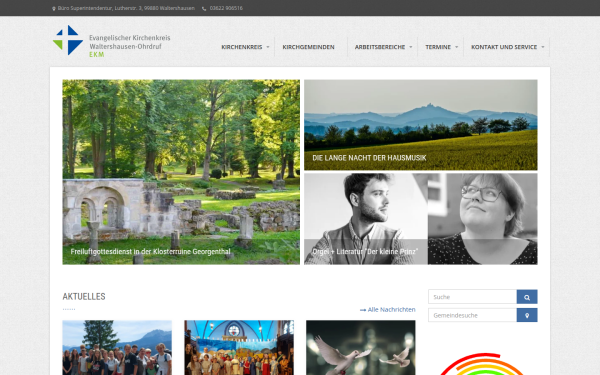
Task: Click the woman with glasses photo
Action: pyautogui.click(x=483, y=219)
